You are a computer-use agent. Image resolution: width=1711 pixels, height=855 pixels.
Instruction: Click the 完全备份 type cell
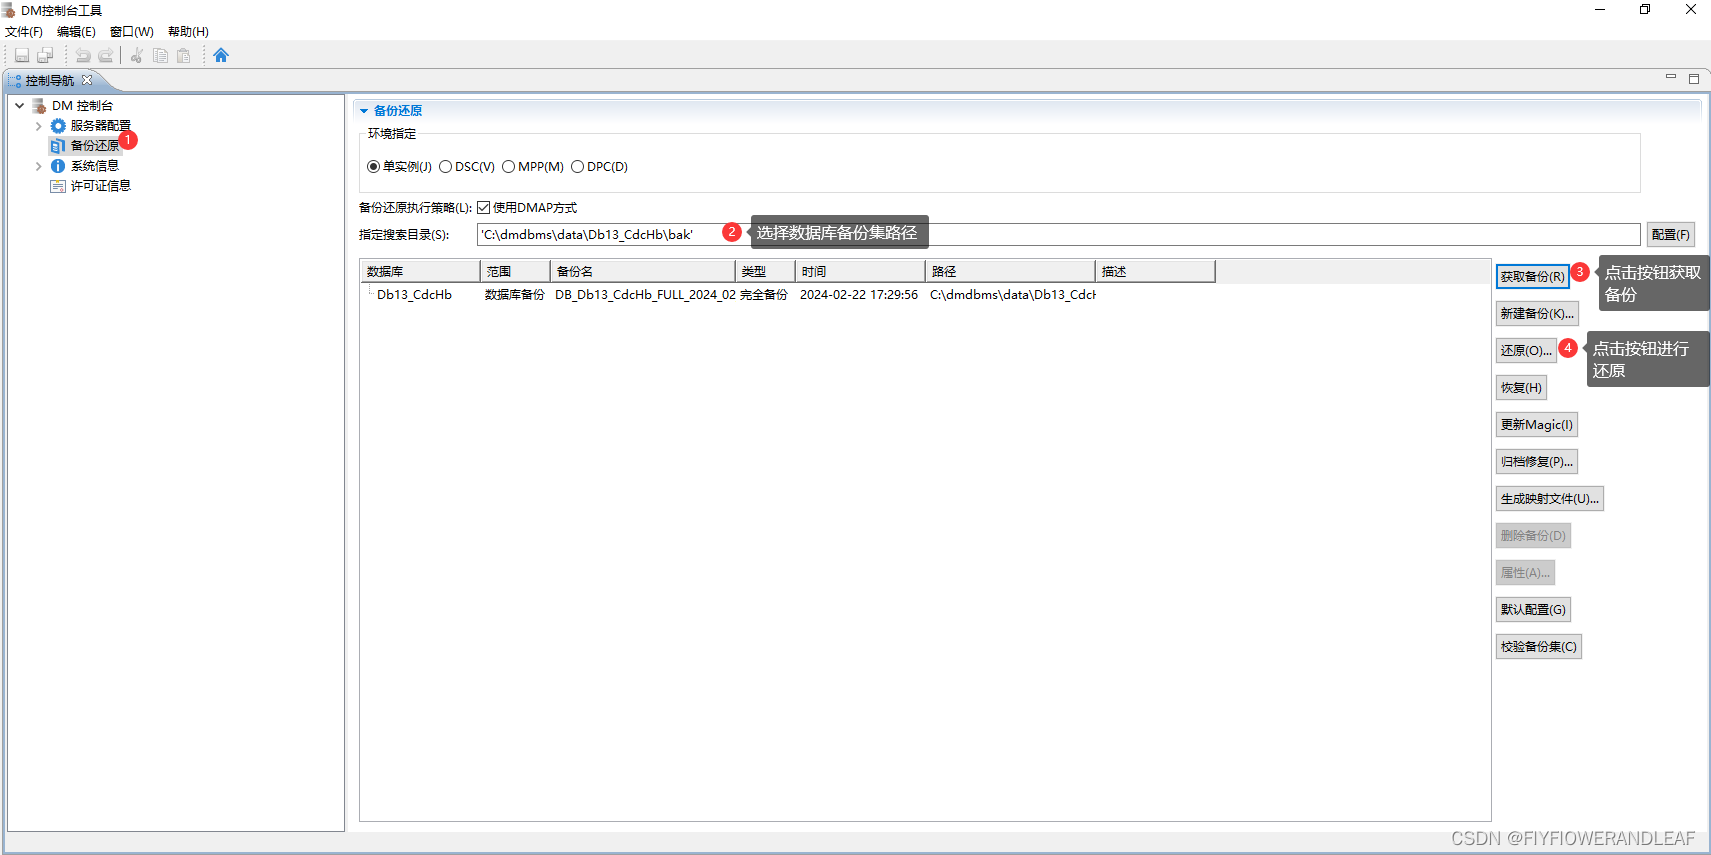[x=764, y=295]
